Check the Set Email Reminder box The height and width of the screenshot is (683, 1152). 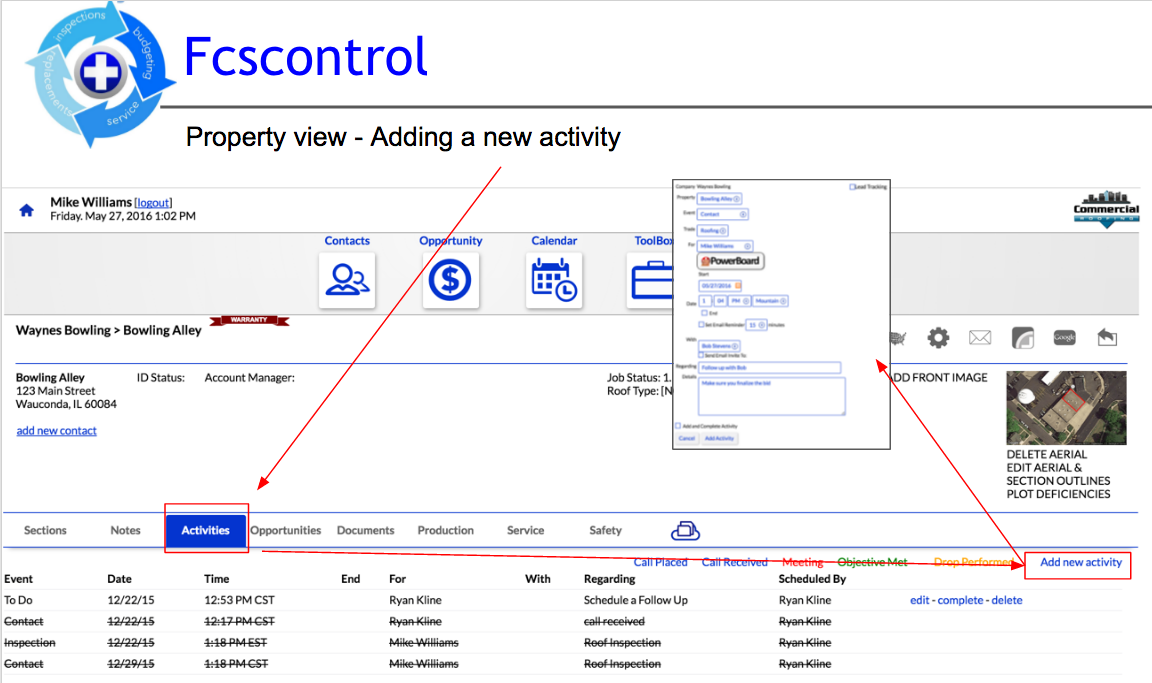(x=701, y=324)
